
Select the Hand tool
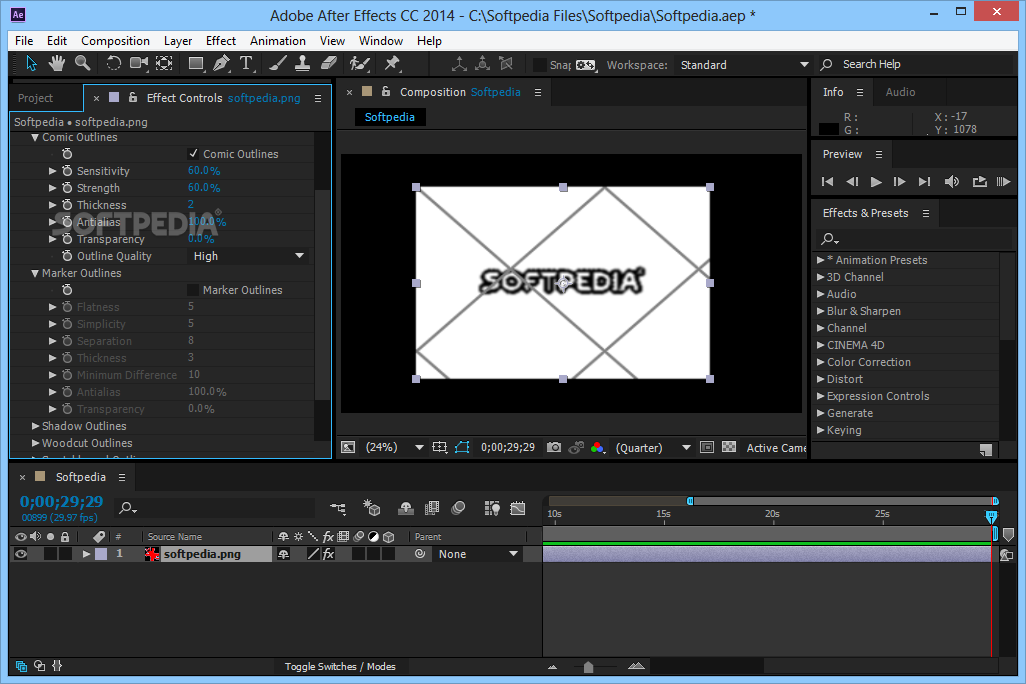pos(57,63)
